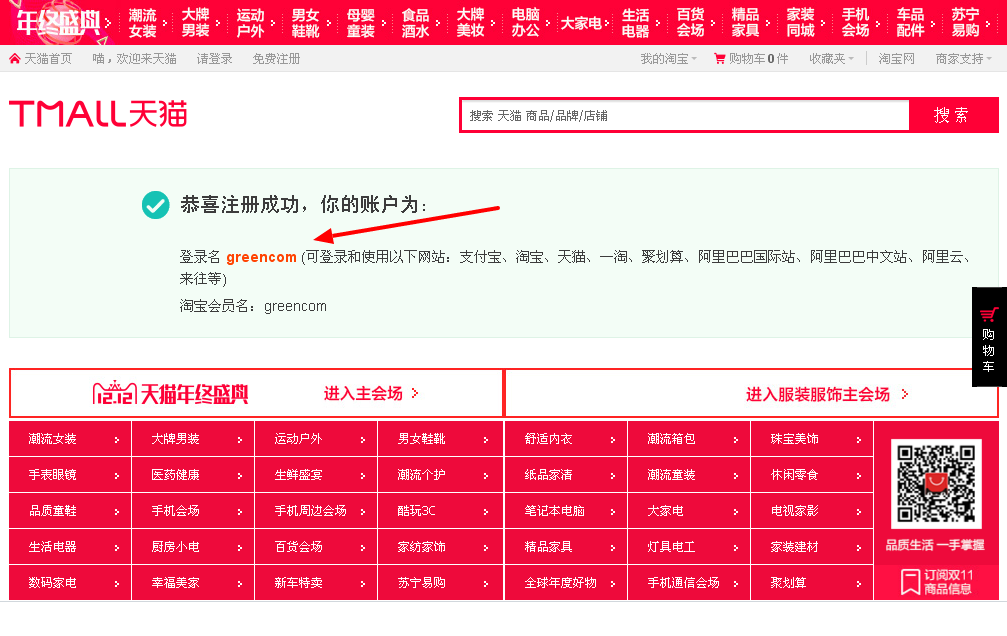Click the arrow next to 进入主会场
1007x636 pixels.
point(415,393)
